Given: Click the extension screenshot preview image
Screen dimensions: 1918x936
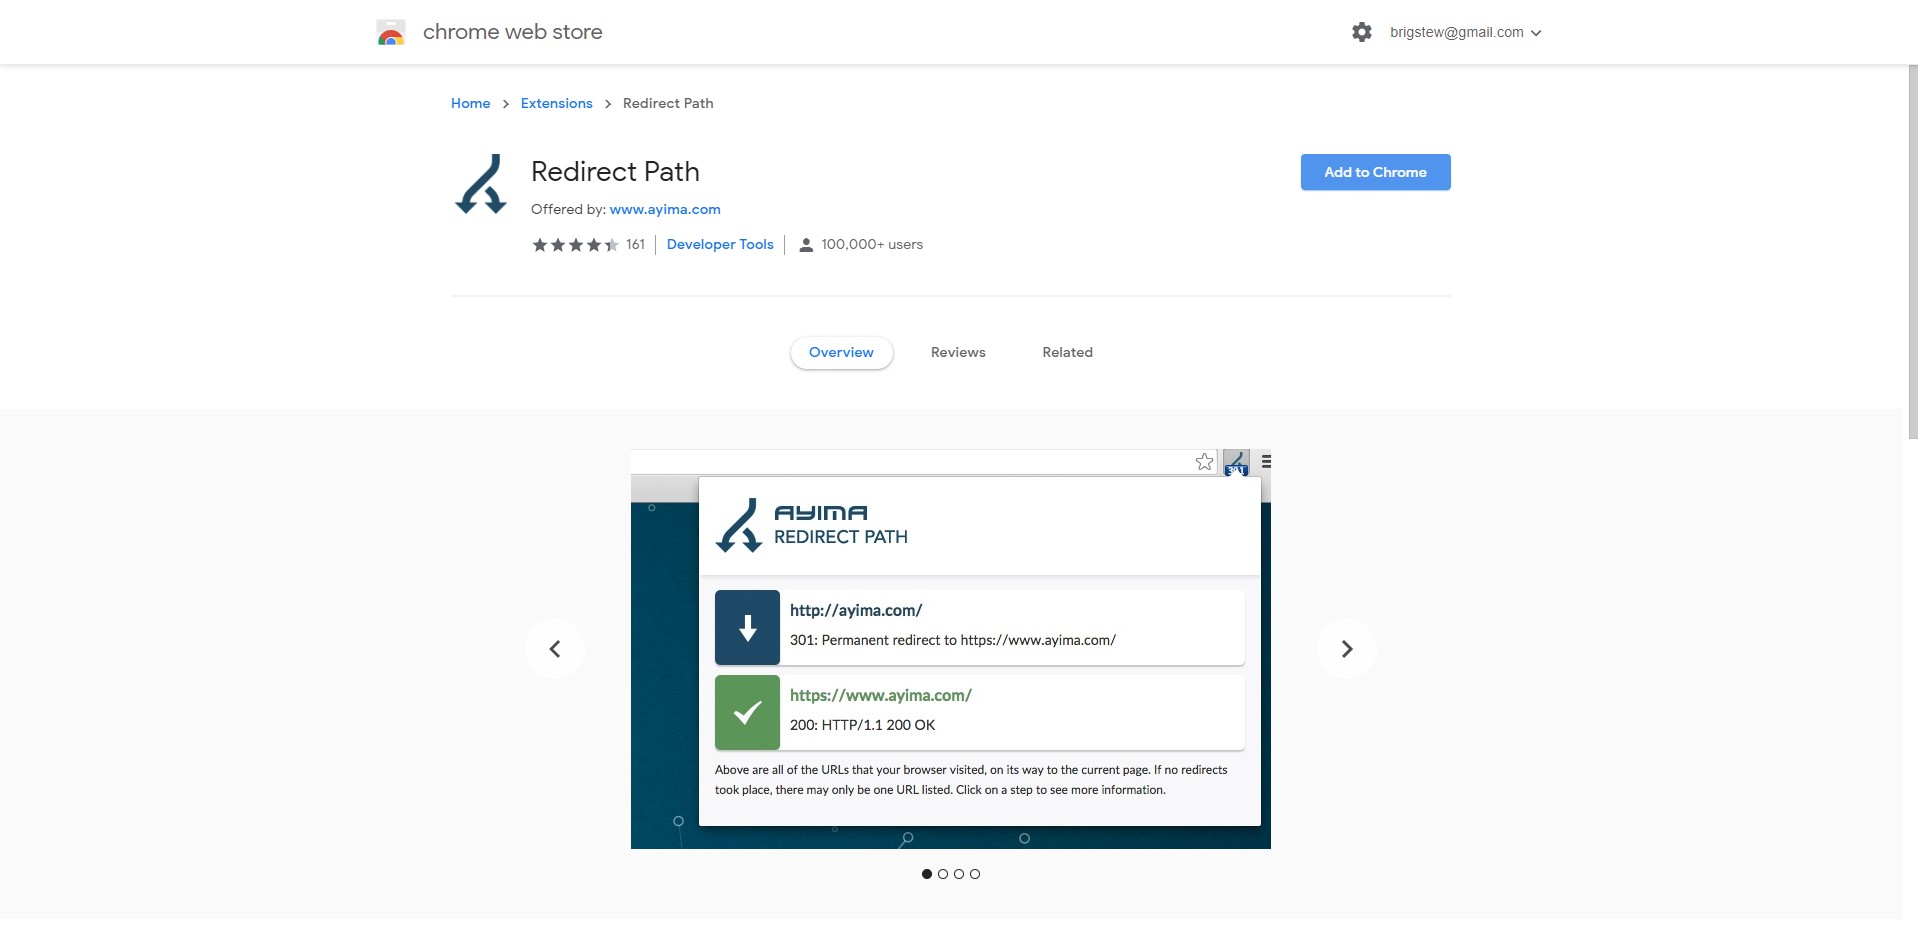Looking at the screenshot, I should [x=951, y=649].
